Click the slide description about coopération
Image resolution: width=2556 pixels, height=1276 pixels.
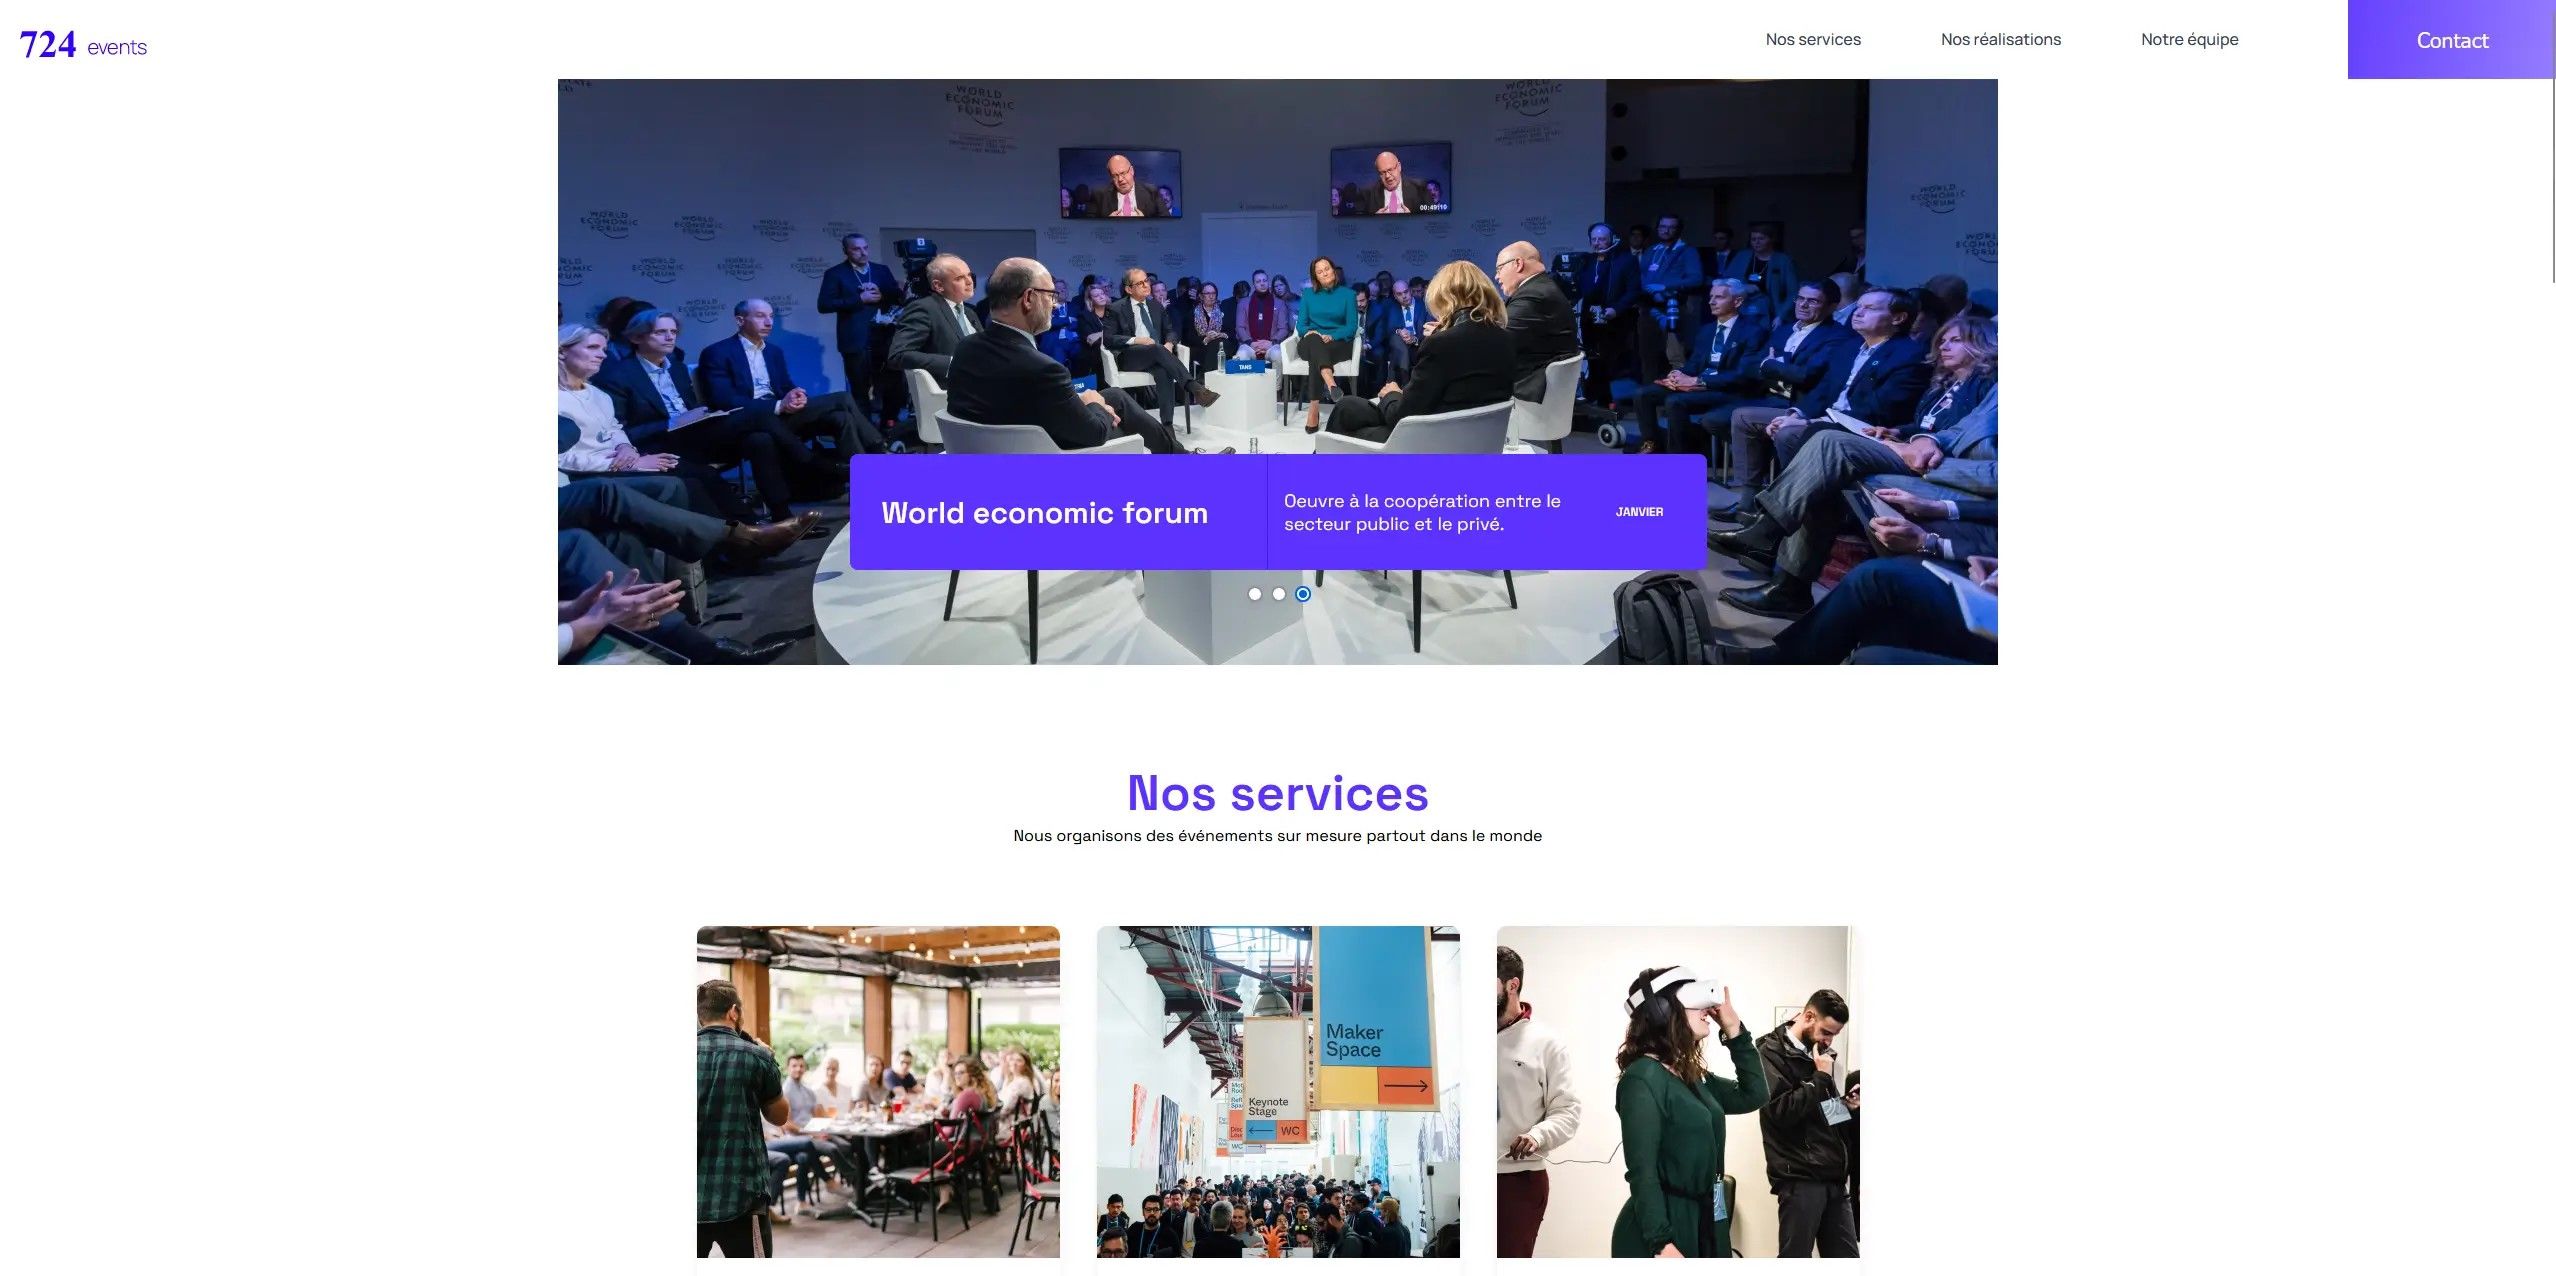click(x=1422, y=512)
